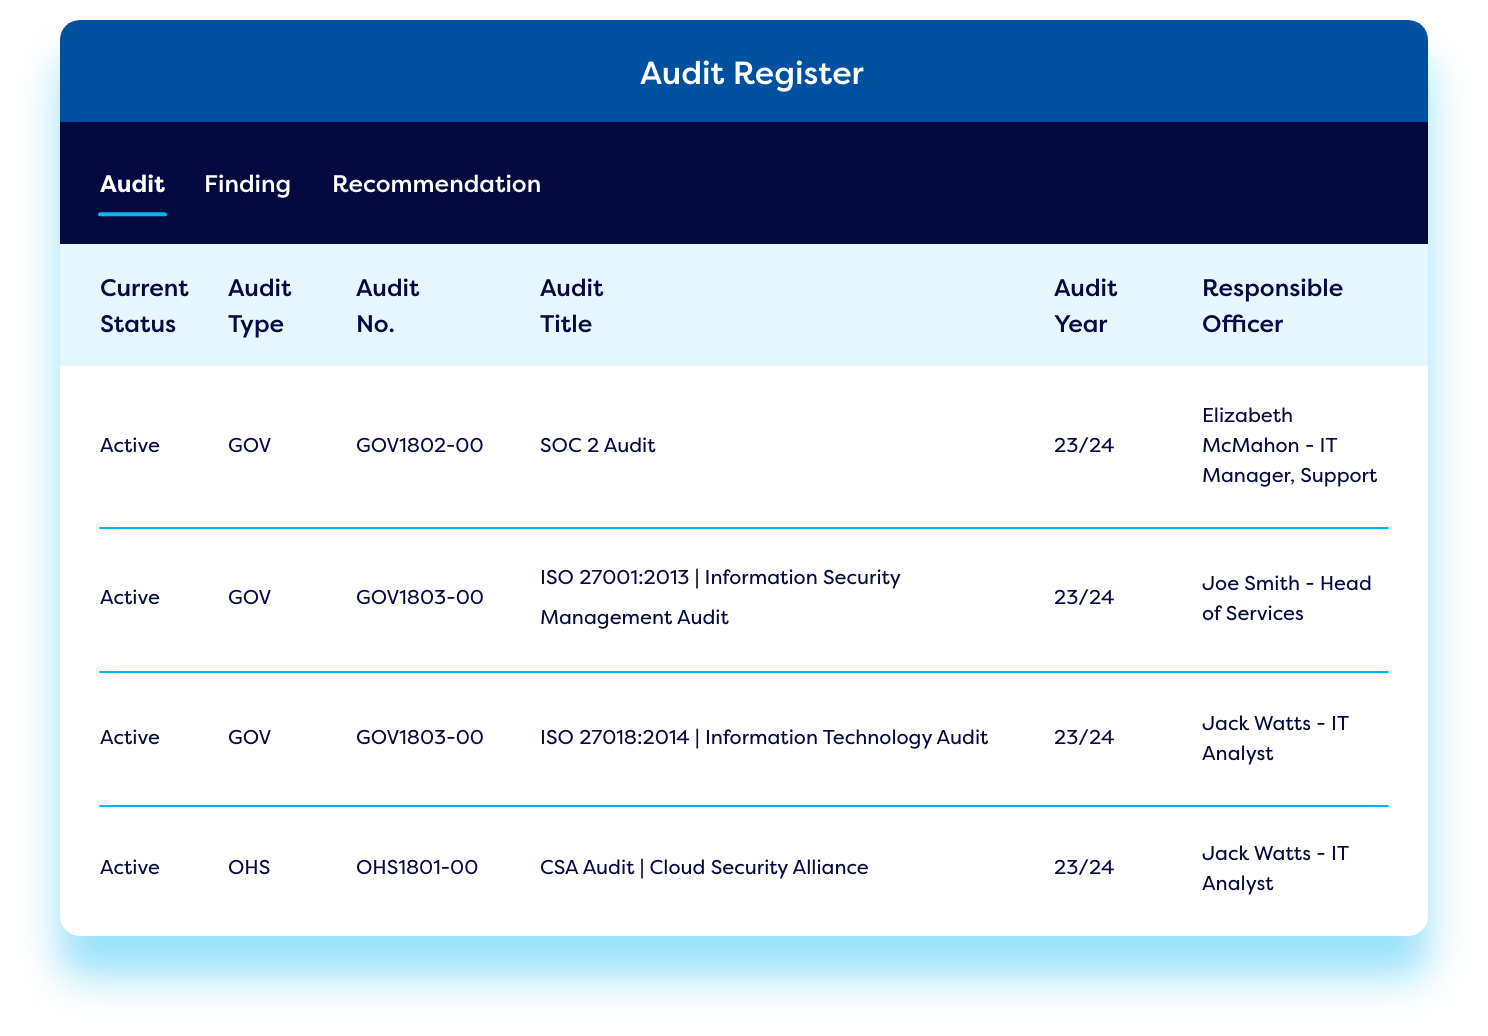1488x1036 pixels.
Task: Select audit number OHS1801-00
Action: pos(417,867)
